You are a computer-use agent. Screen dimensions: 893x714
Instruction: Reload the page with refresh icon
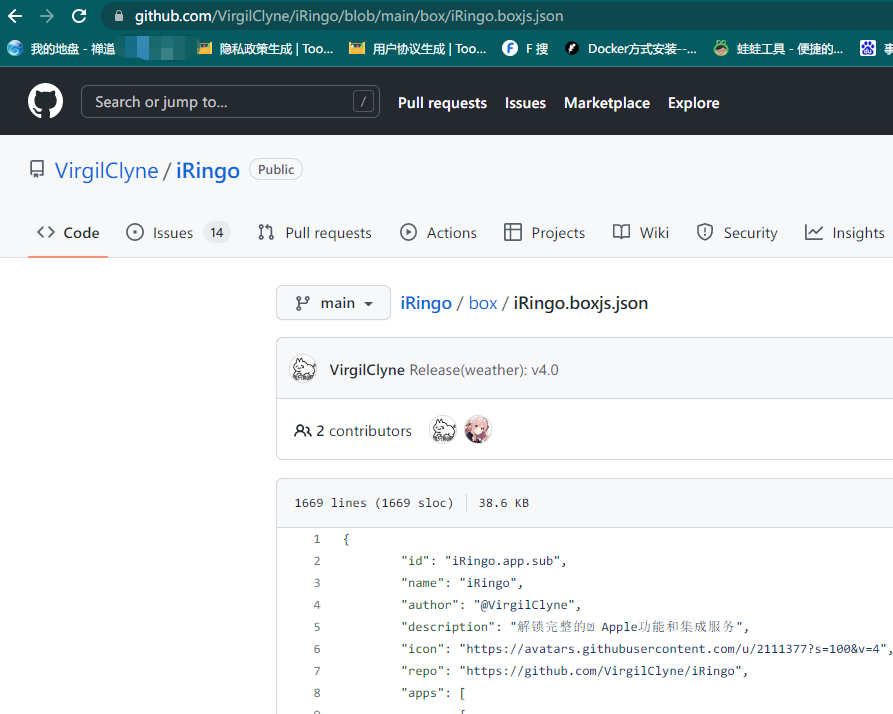79,16
